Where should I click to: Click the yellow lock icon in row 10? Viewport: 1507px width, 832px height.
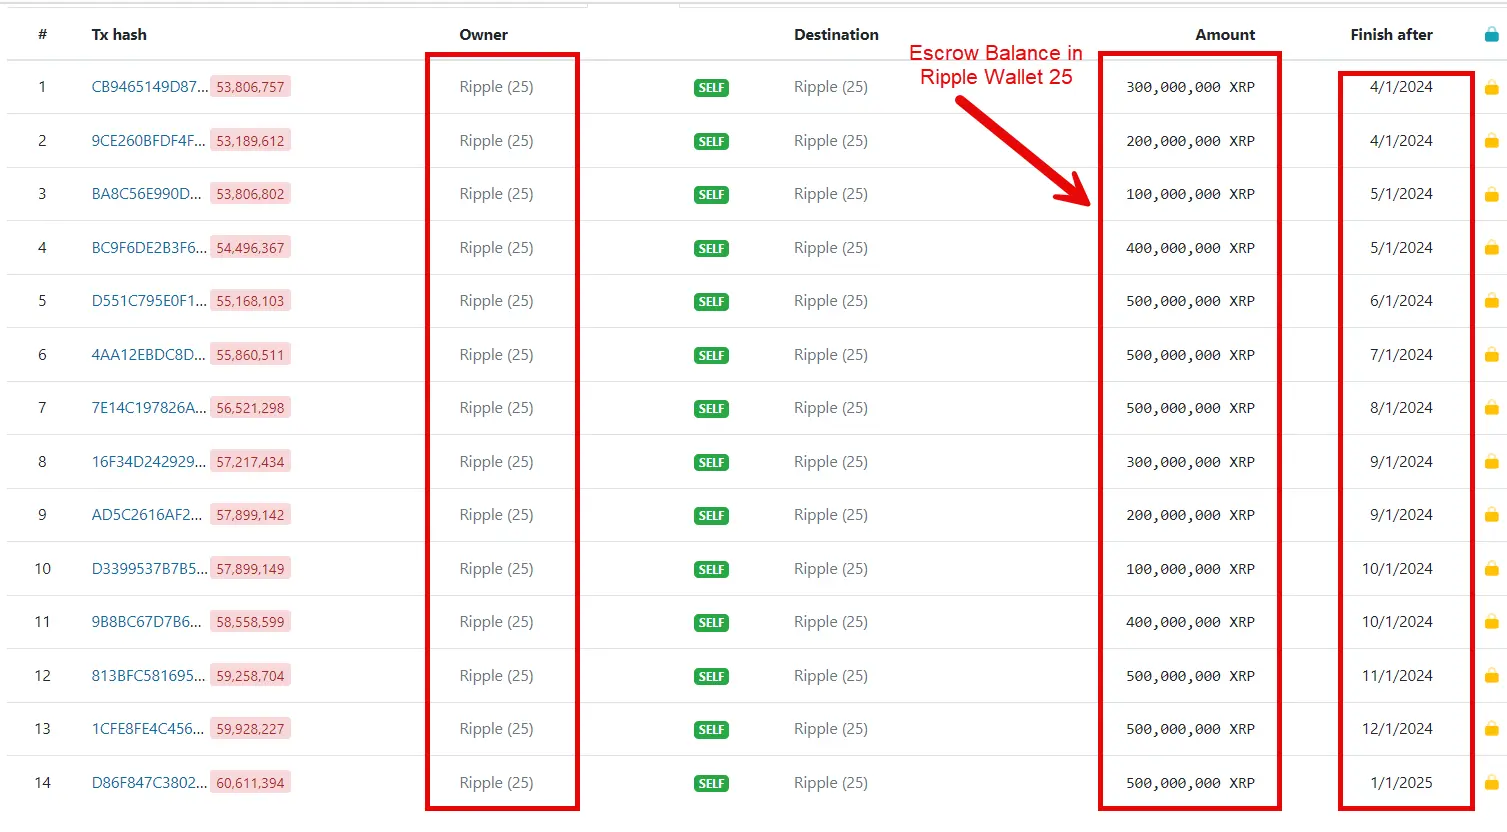coord(1491,569)
